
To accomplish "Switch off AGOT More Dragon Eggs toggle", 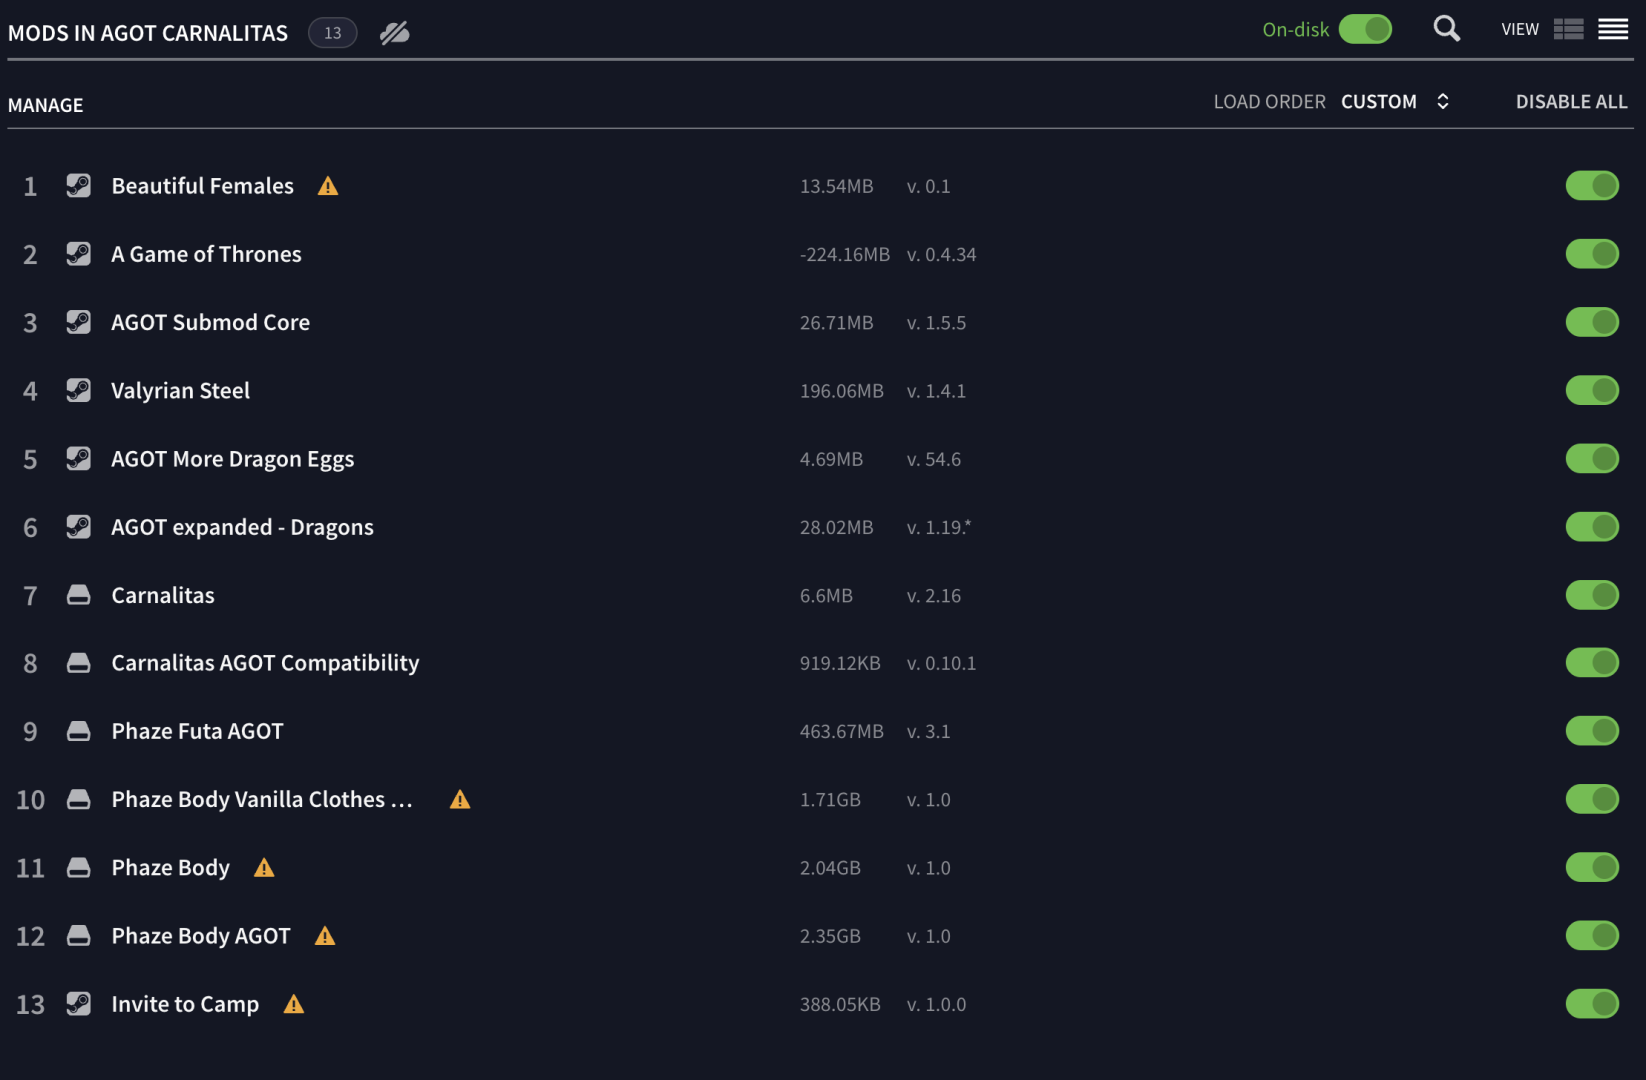I will pos(1592,459).
